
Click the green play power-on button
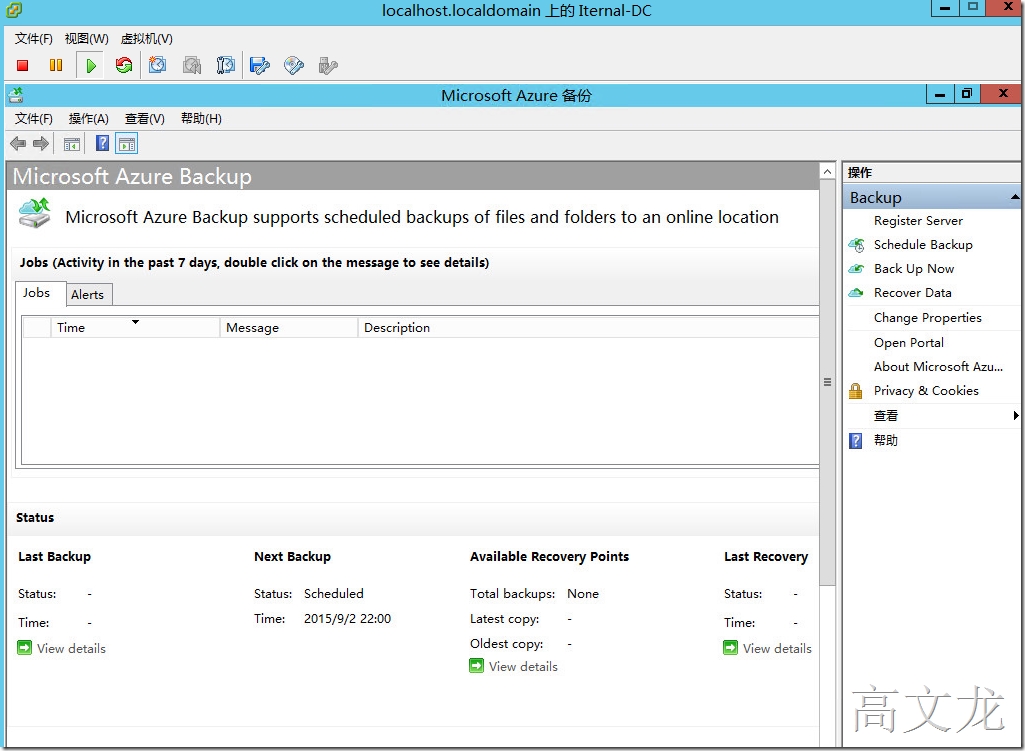point(91,65)
